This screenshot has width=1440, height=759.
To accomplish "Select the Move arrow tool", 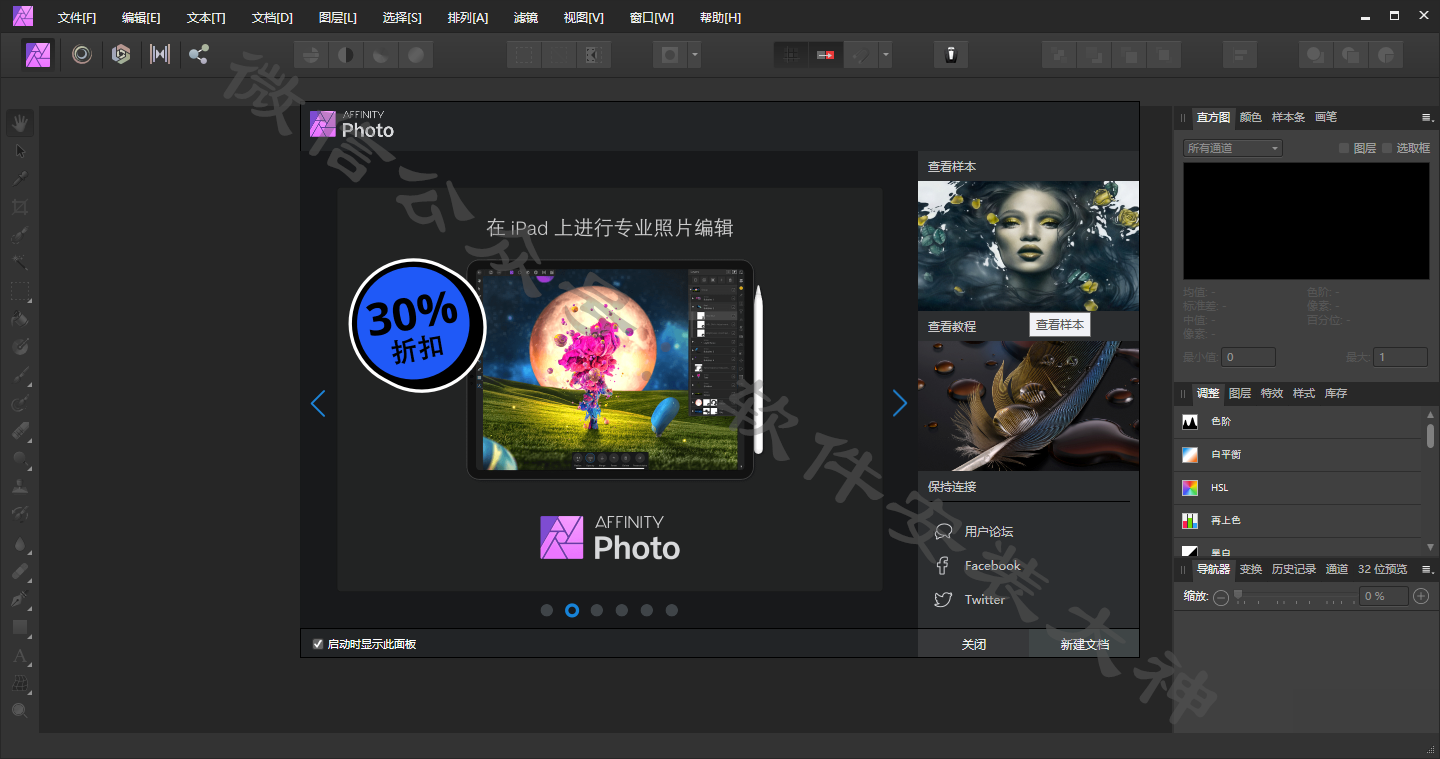I will point(20,151).
